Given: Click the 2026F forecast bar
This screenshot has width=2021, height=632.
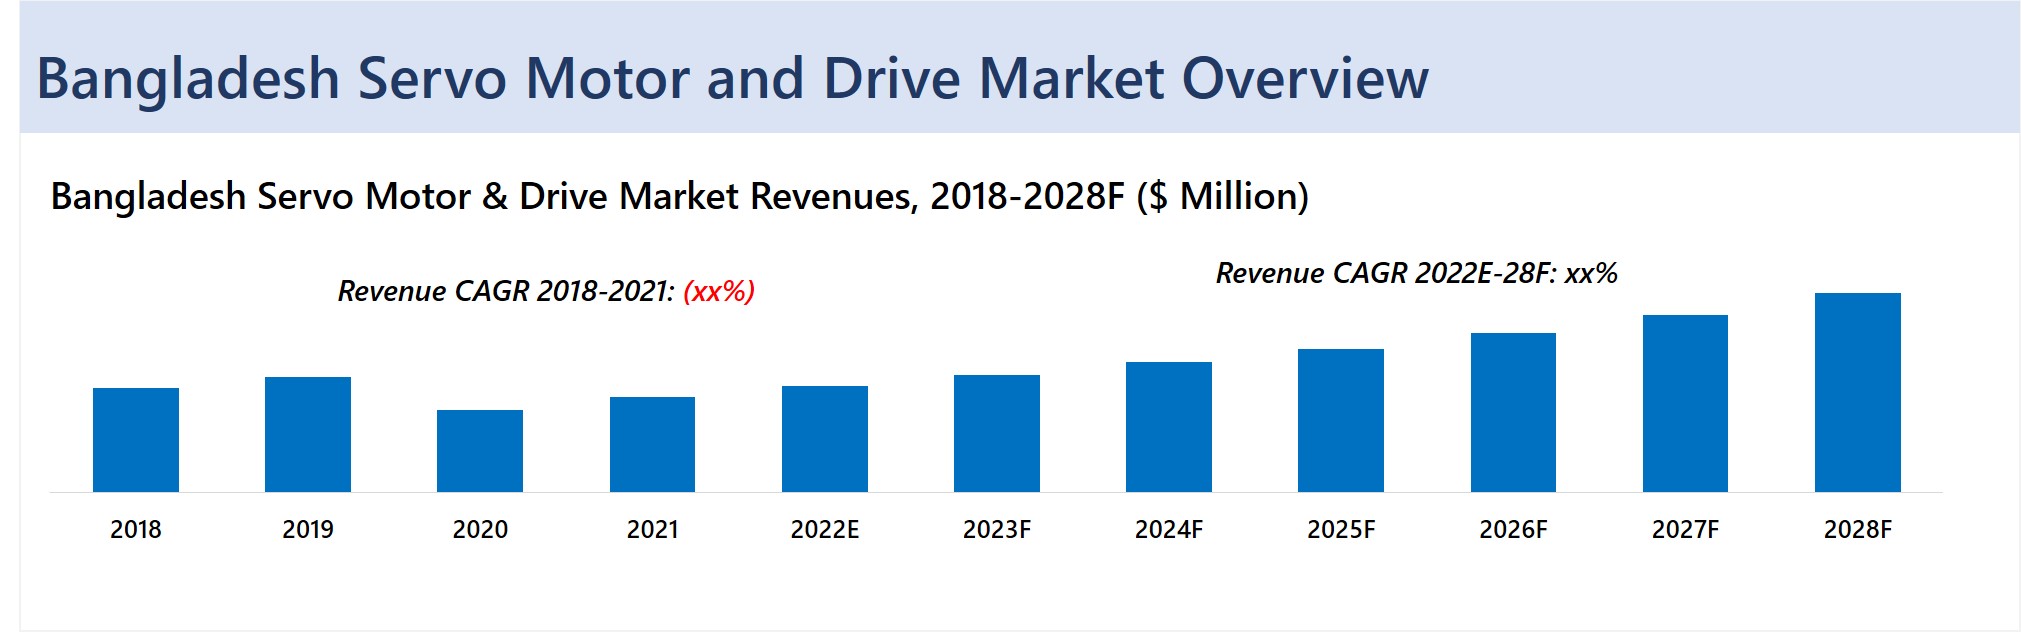Looking at the screenshot, I should [1513, 412].
